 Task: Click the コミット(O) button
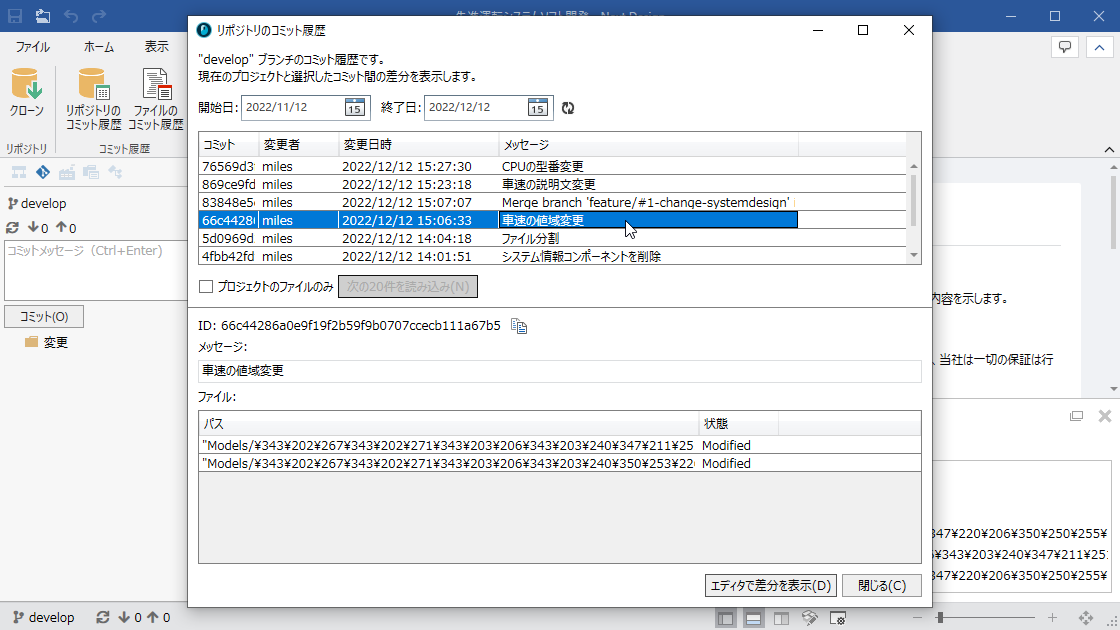(x=44, y=316)
